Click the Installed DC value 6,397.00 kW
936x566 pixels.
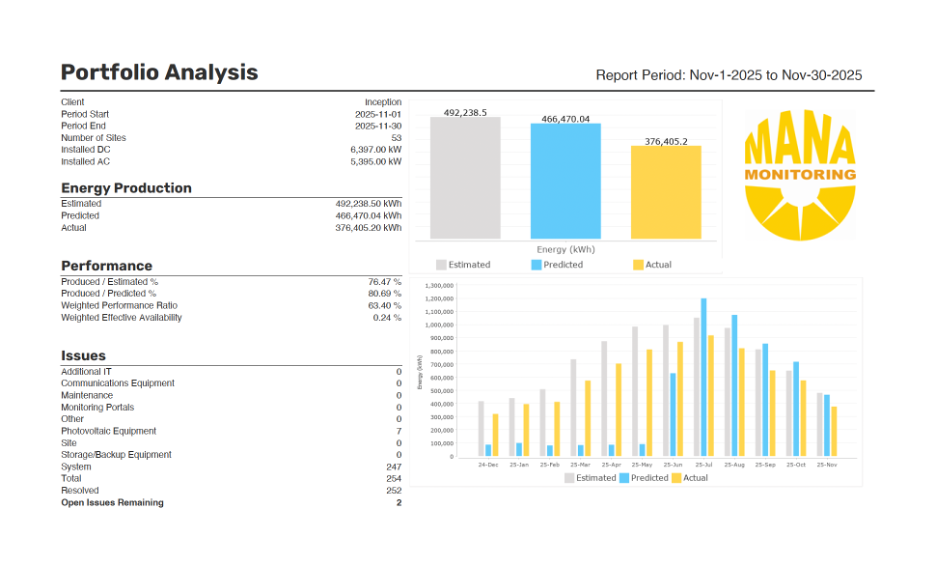click(375, 150)
